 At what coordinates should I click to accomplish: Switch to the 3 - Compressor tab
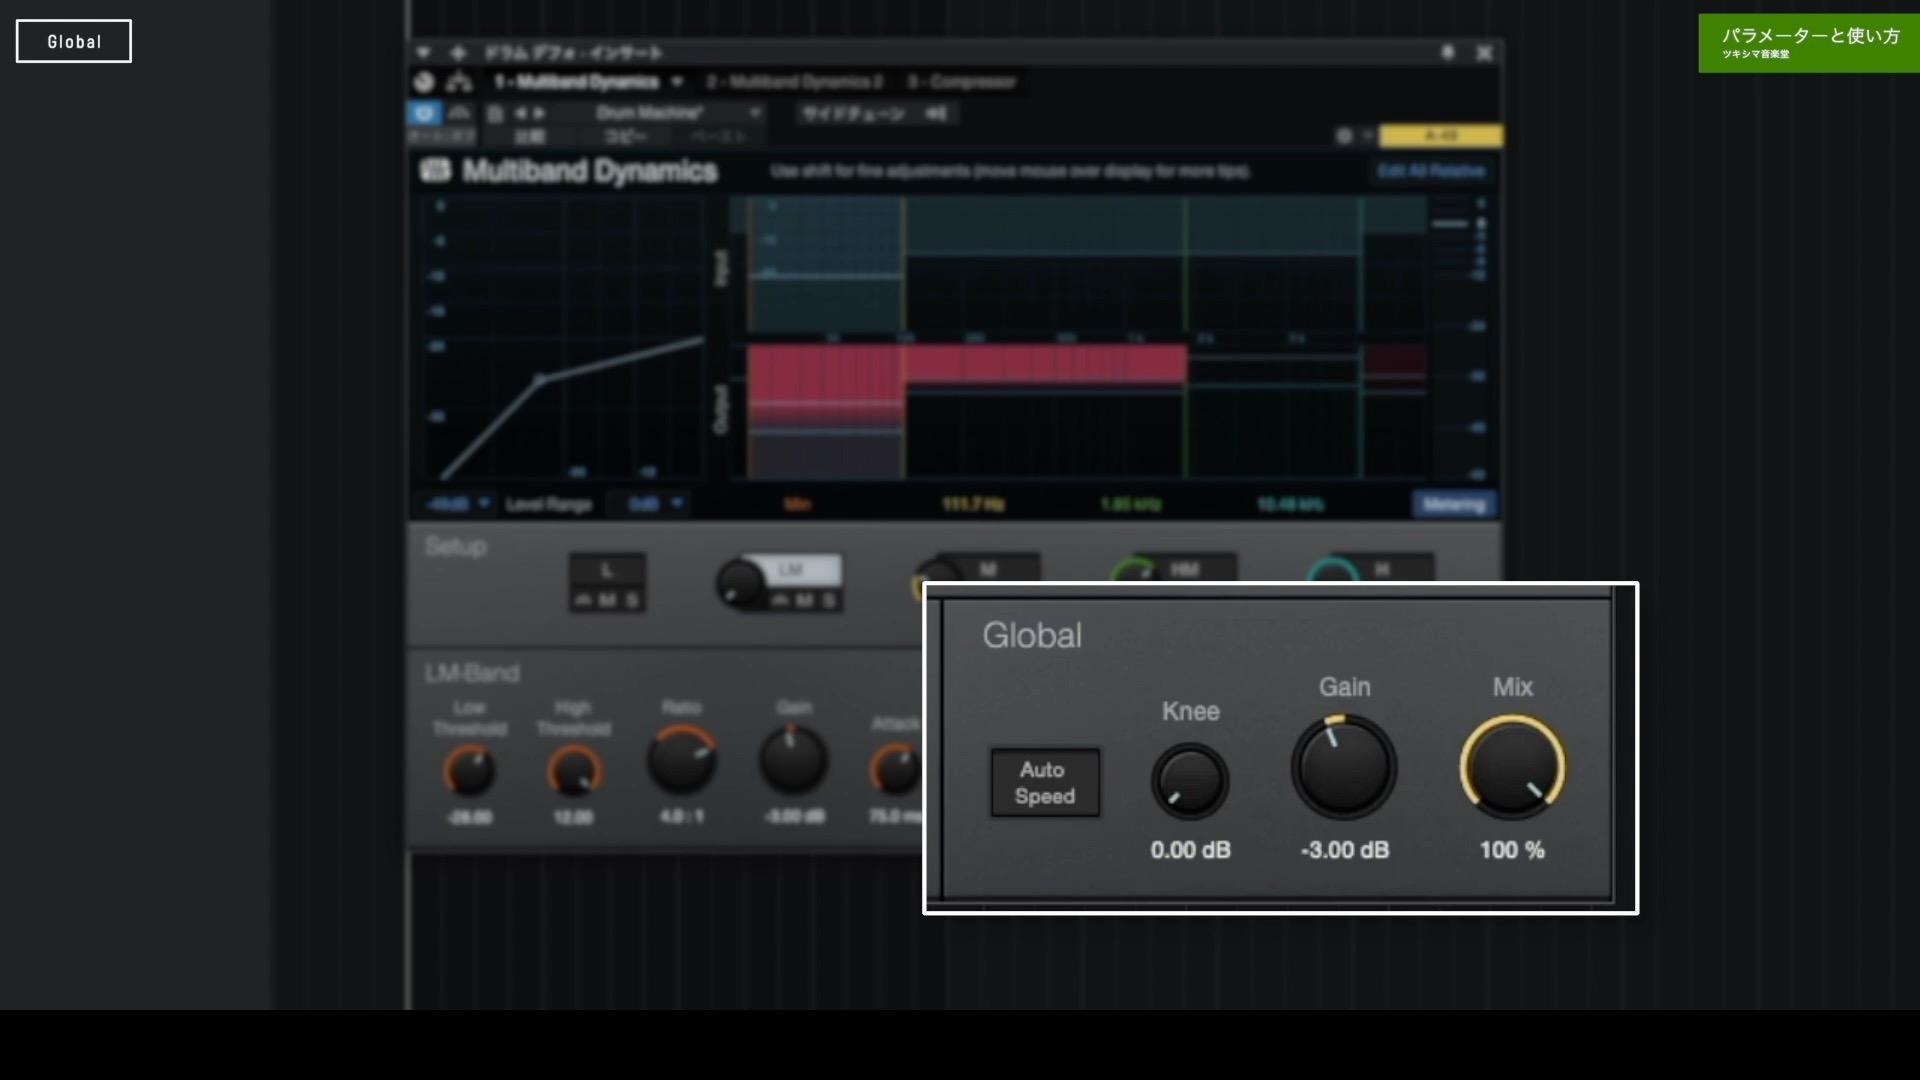click(x=961, y=82)
